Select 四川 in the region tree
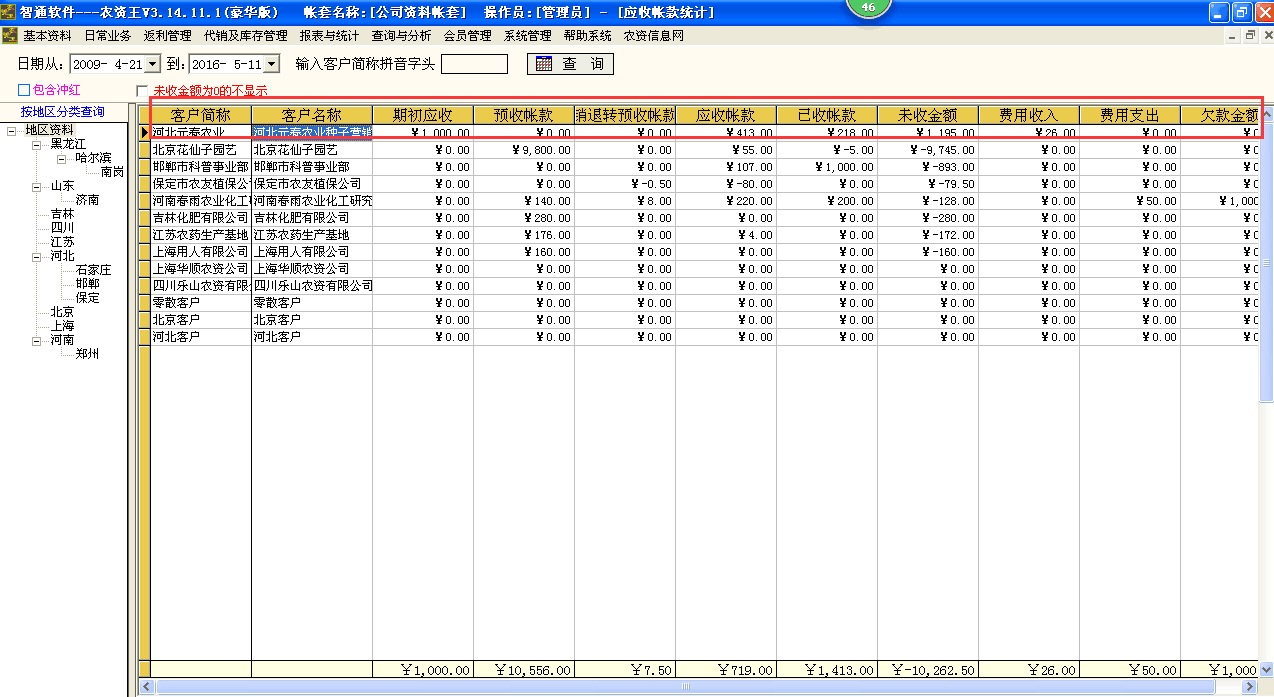The width and height of the screenshot is (1274, 697). click(62, 228)
